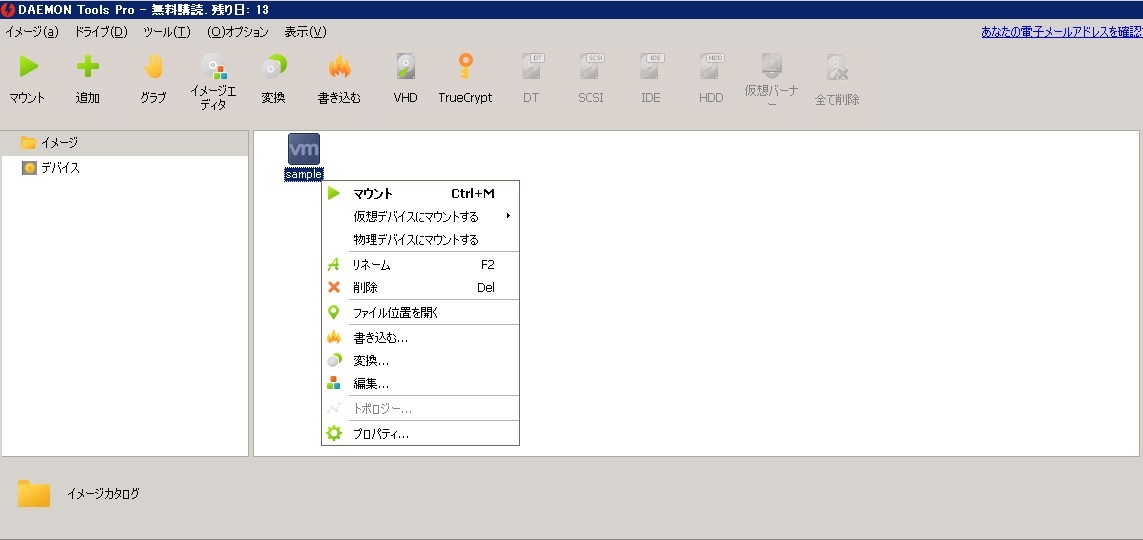Screen dimensions: 1143x540
Task: Click the イメージカタログ folder icon
Action: click(34, 493)
